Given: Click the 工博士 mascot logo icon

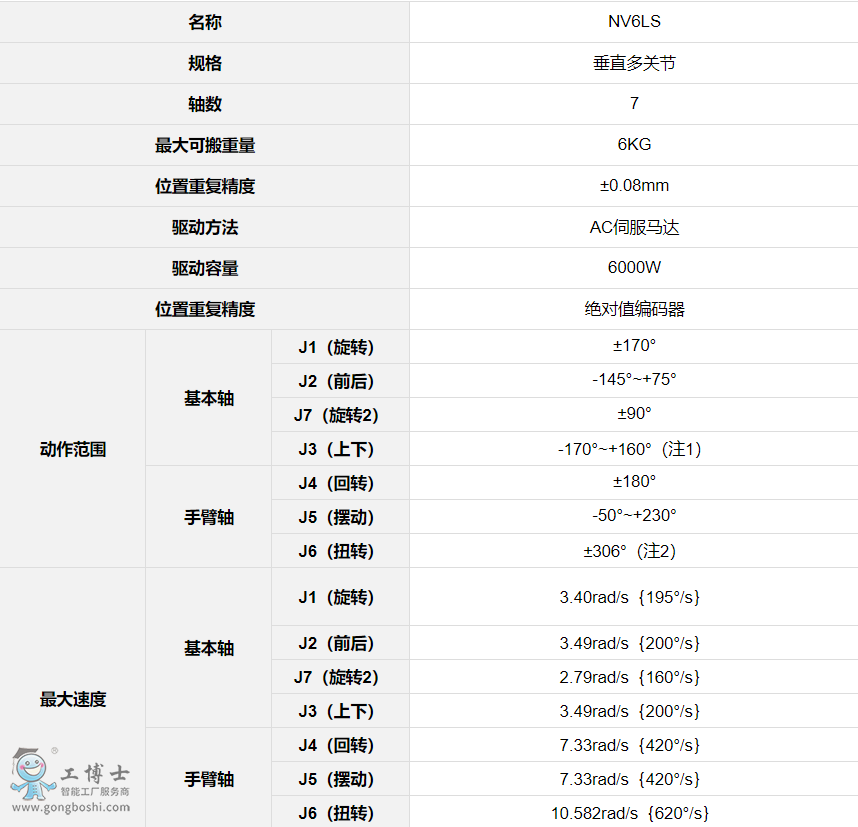Looking at the screenshot, I should [30, 772].
